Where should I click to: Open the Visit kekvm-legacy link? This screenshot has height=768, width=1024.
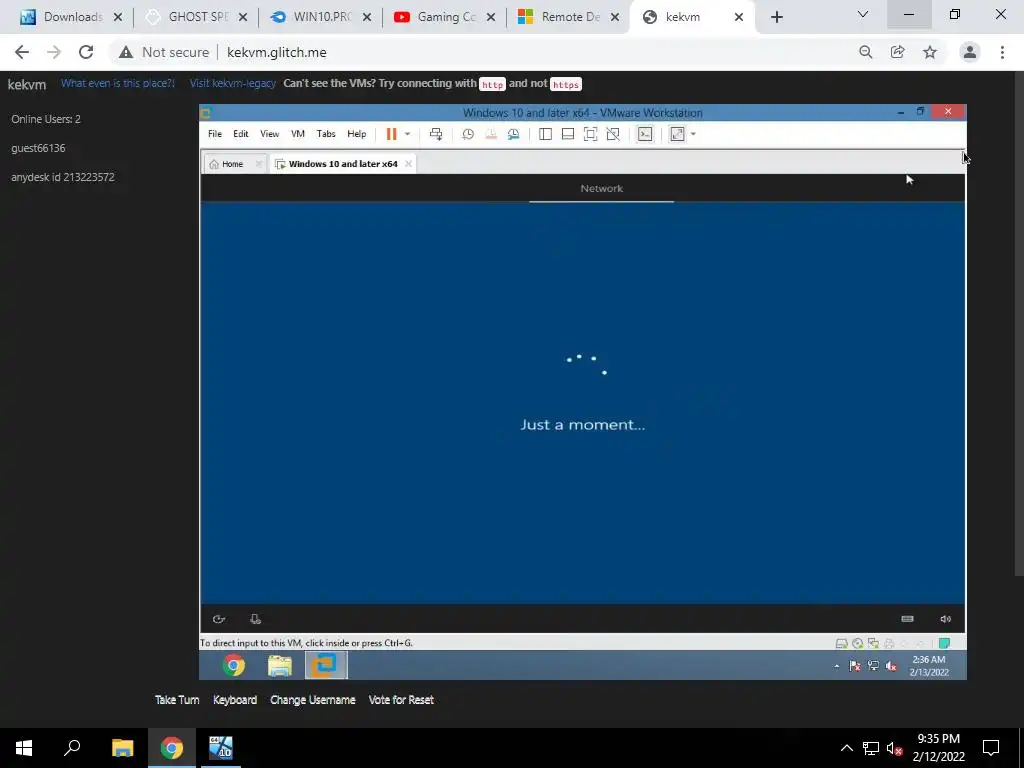pos(232,83)
